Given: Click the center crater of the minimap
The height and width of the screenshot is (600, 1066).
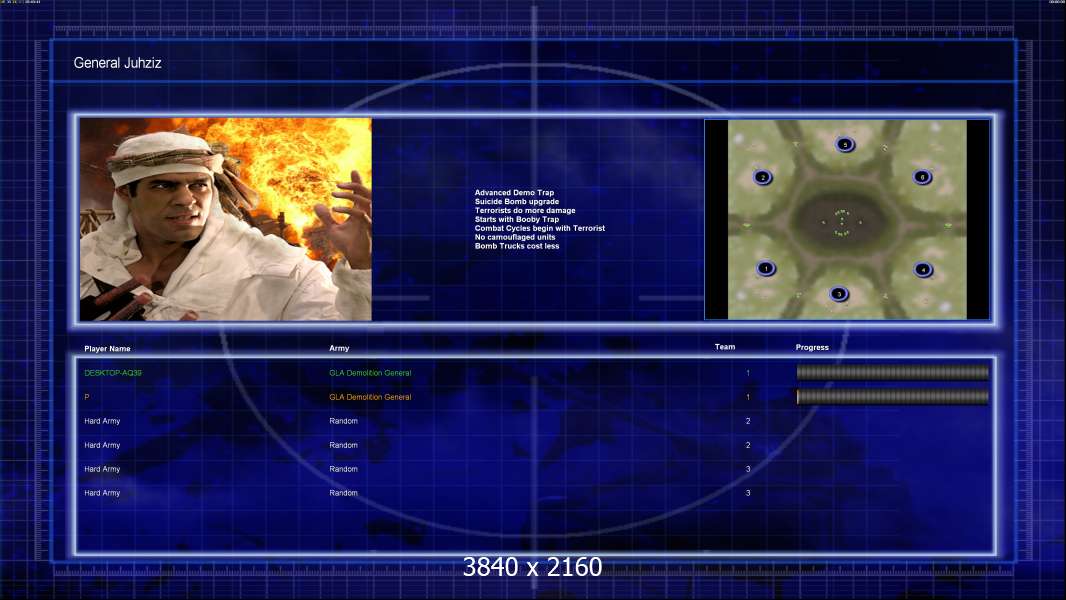Looking at the screenshot, I should (842, 222).
